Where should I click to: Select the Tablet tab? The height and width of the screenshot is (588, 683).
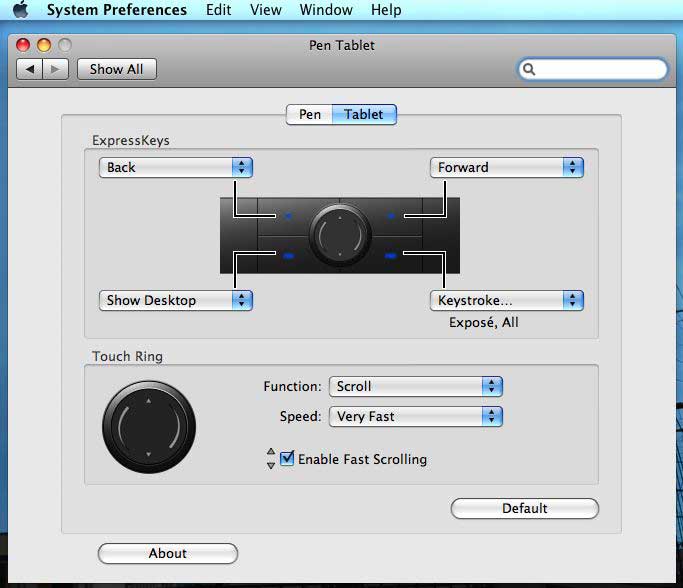(x=364, y=115)
